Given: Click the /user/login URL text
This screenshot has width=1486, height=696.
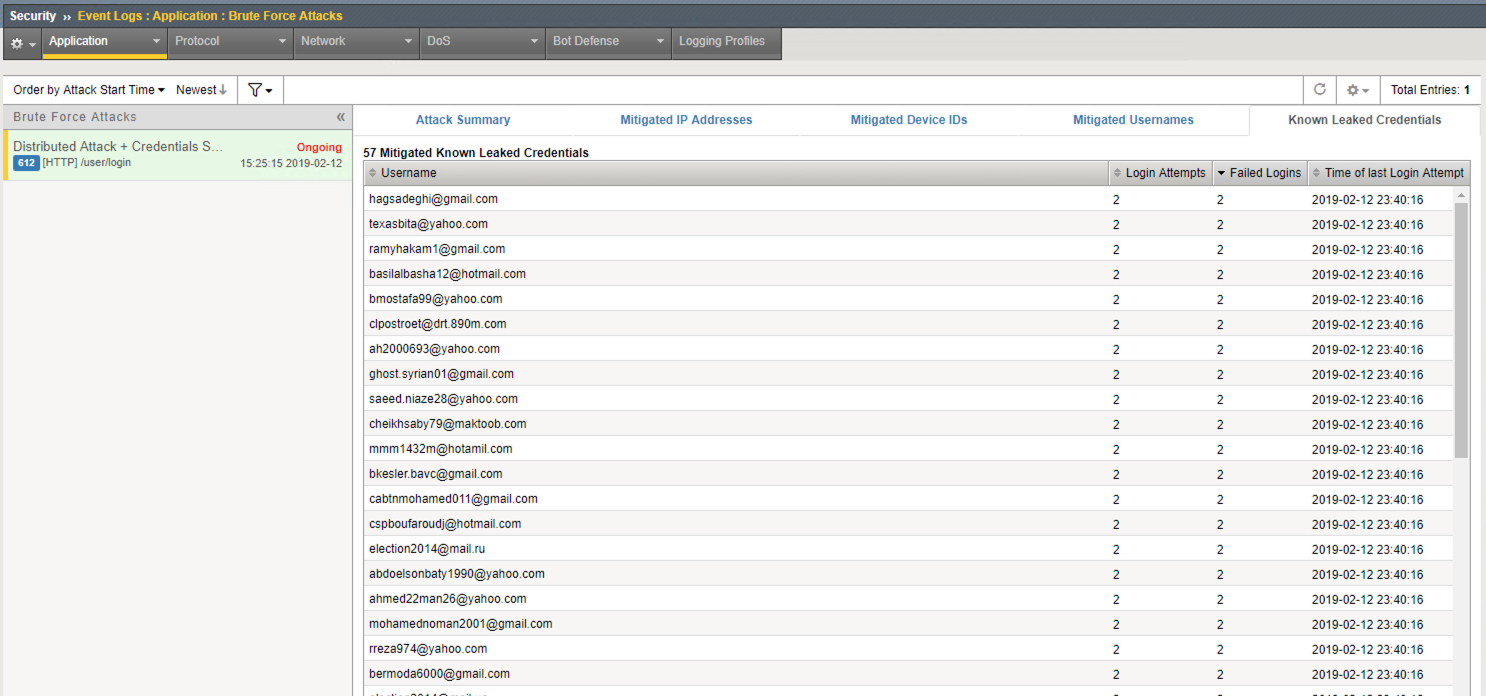Looking at the screenshot, I should [105, 163].
